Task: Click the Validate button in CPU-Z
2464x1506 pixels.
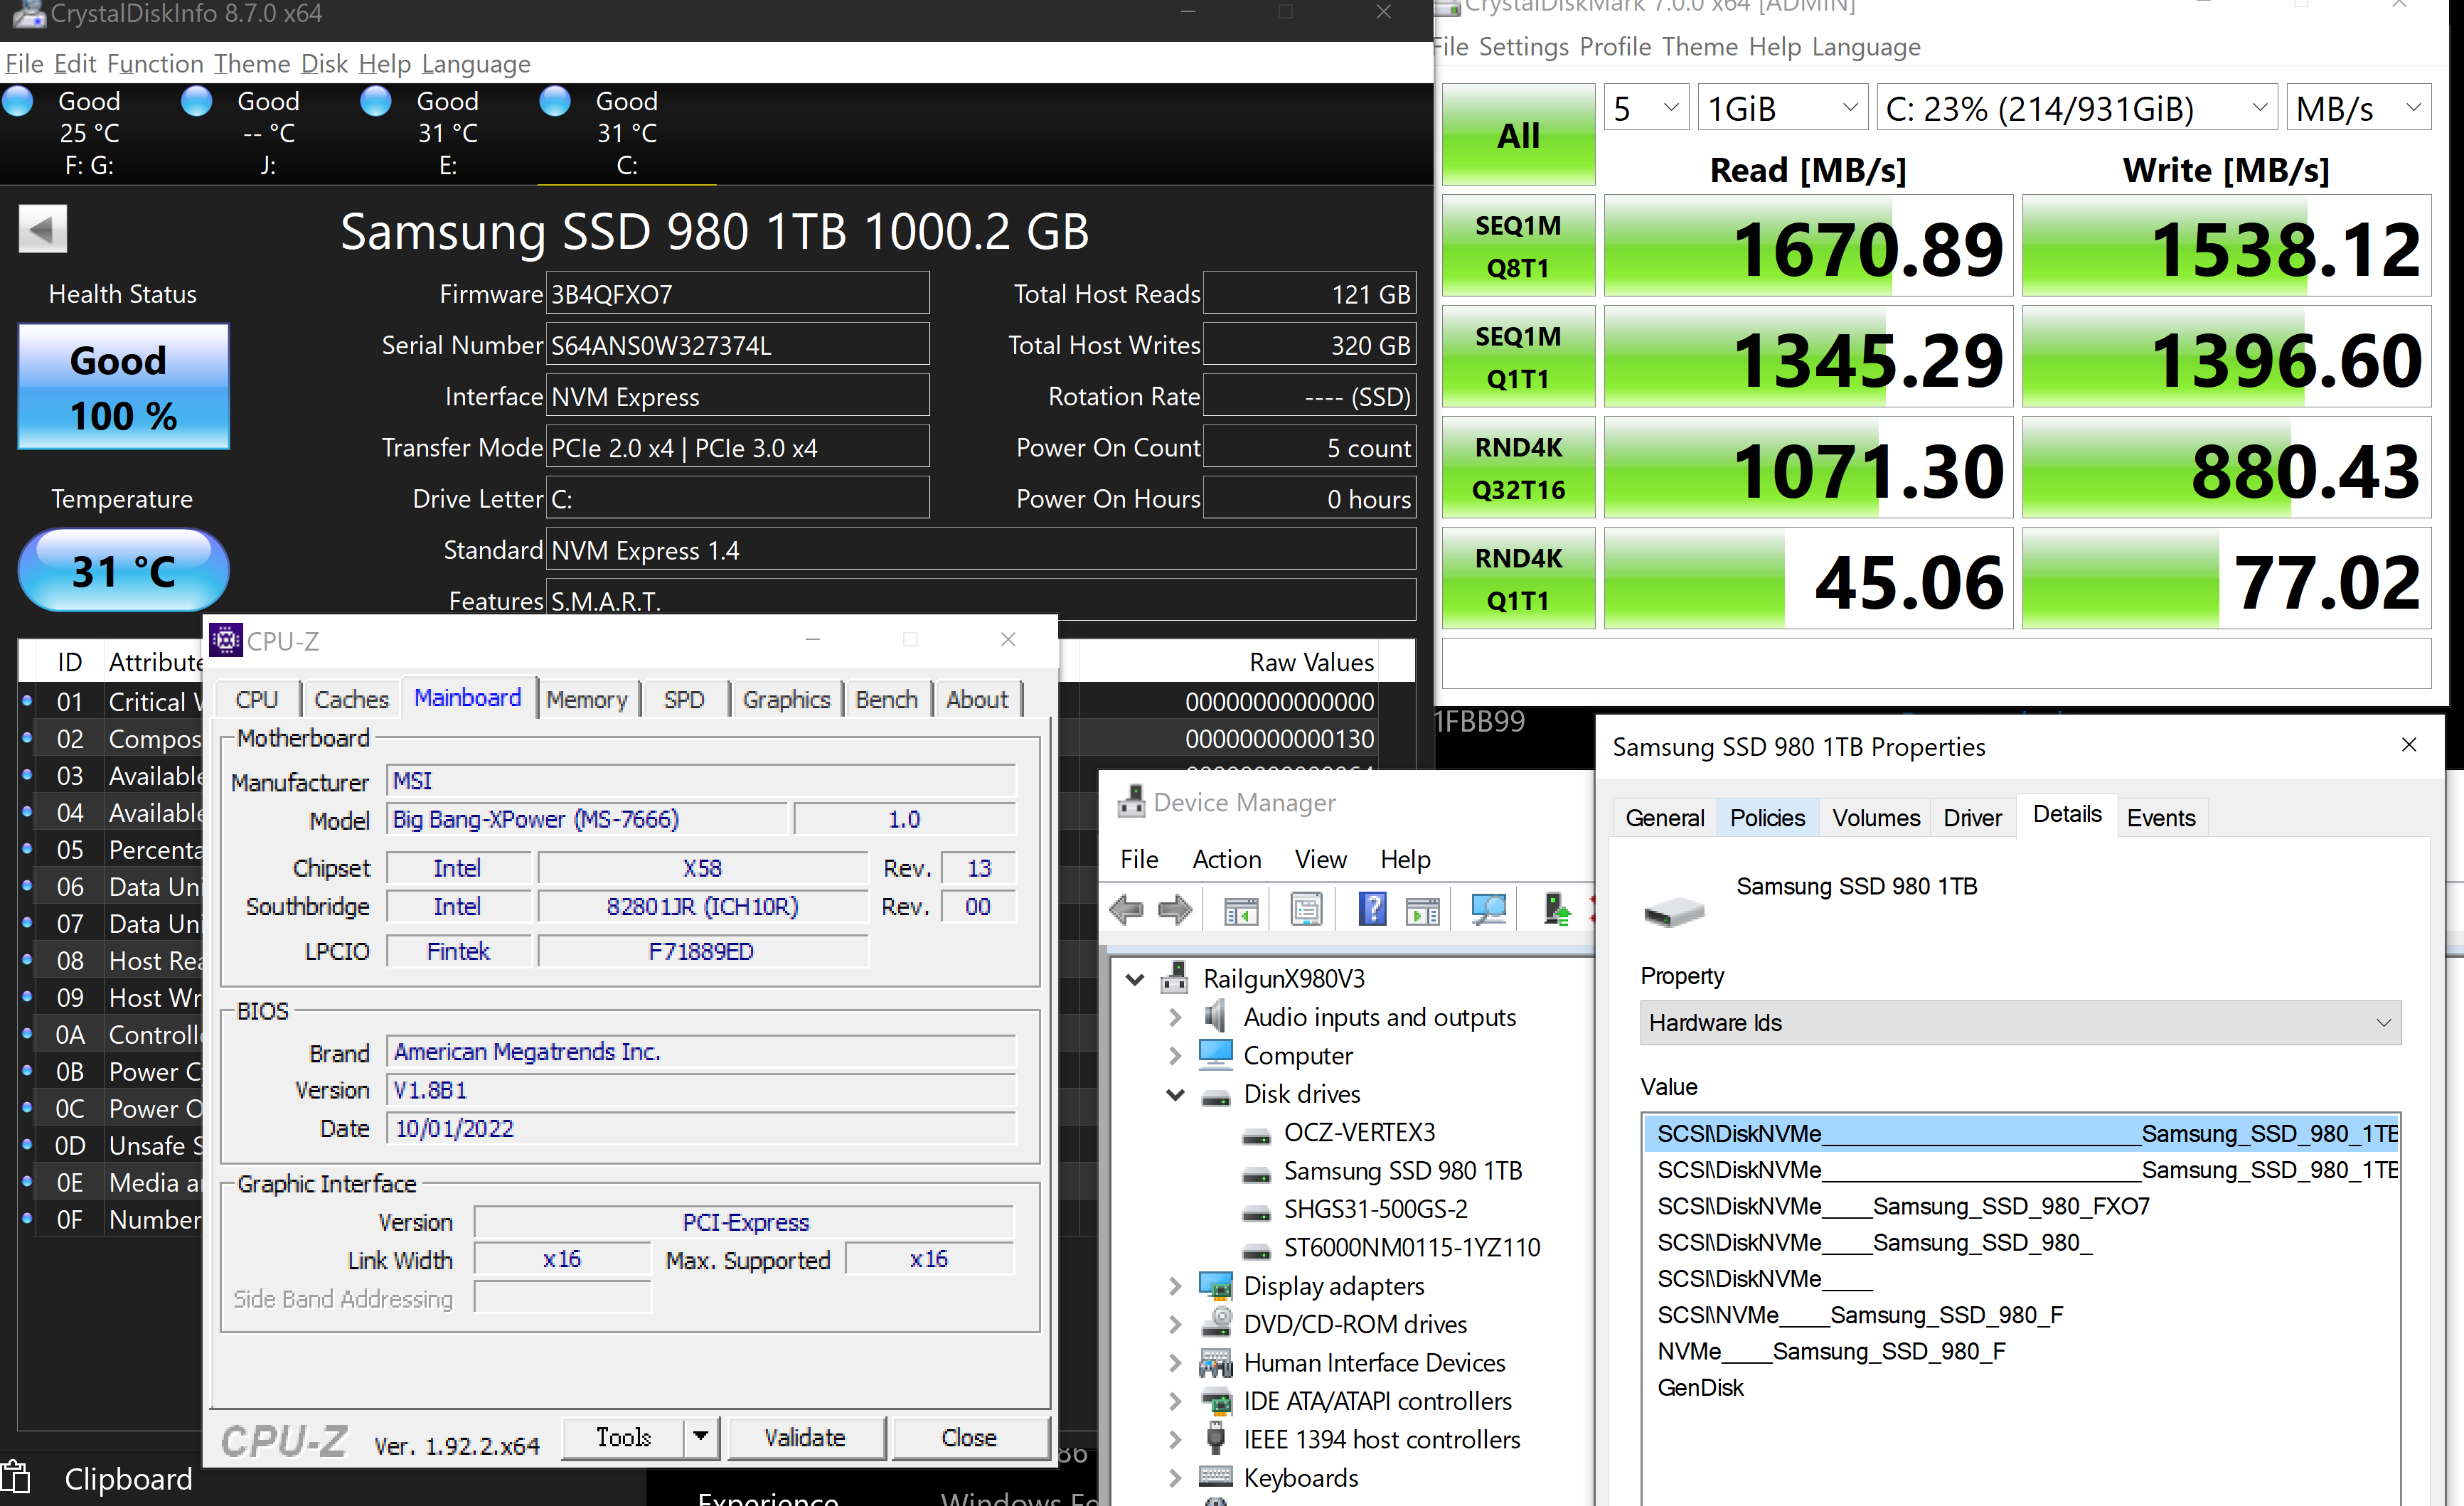Action: (806, 1437)
